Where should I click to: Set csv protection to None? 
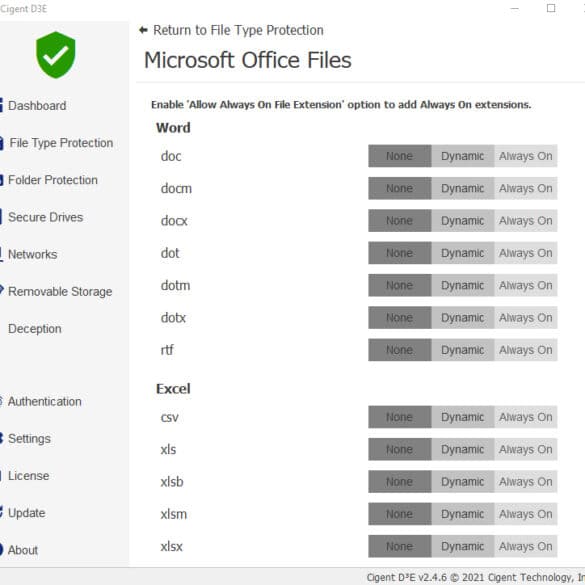coord(400,417)
